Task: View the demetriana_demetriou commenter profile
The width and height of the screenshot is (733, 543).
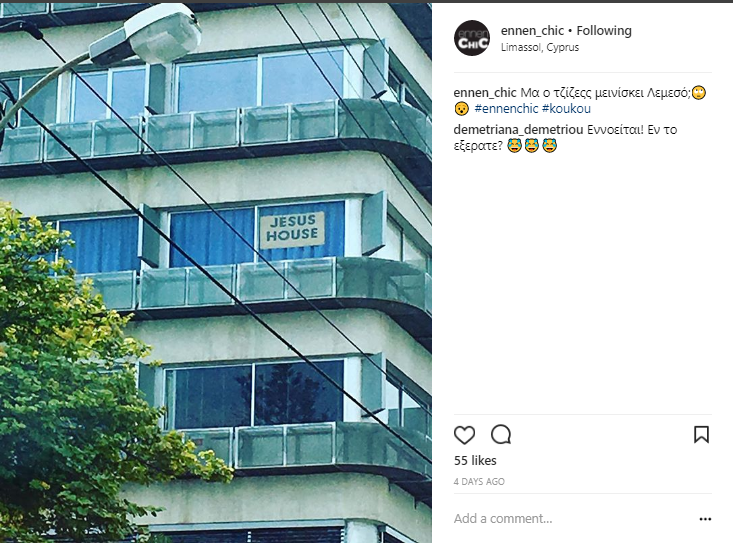Action: coord(518,129)
